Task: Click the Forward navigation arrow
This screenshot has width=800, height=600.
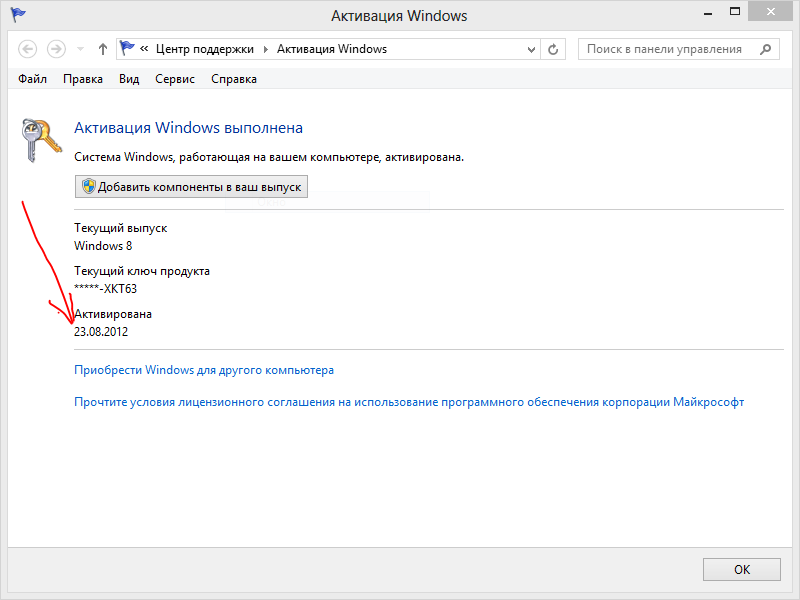Action: [56, 49]
